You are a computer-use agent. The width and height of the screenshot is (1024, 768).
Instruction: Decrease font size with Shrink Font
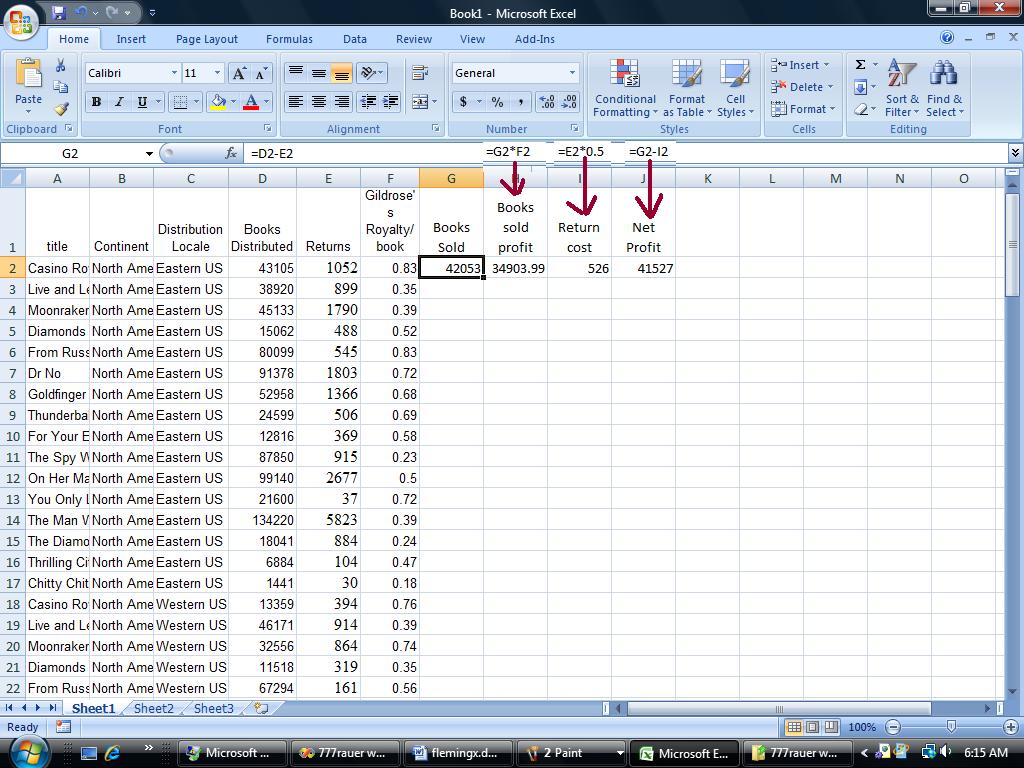[x=261, y=73]
